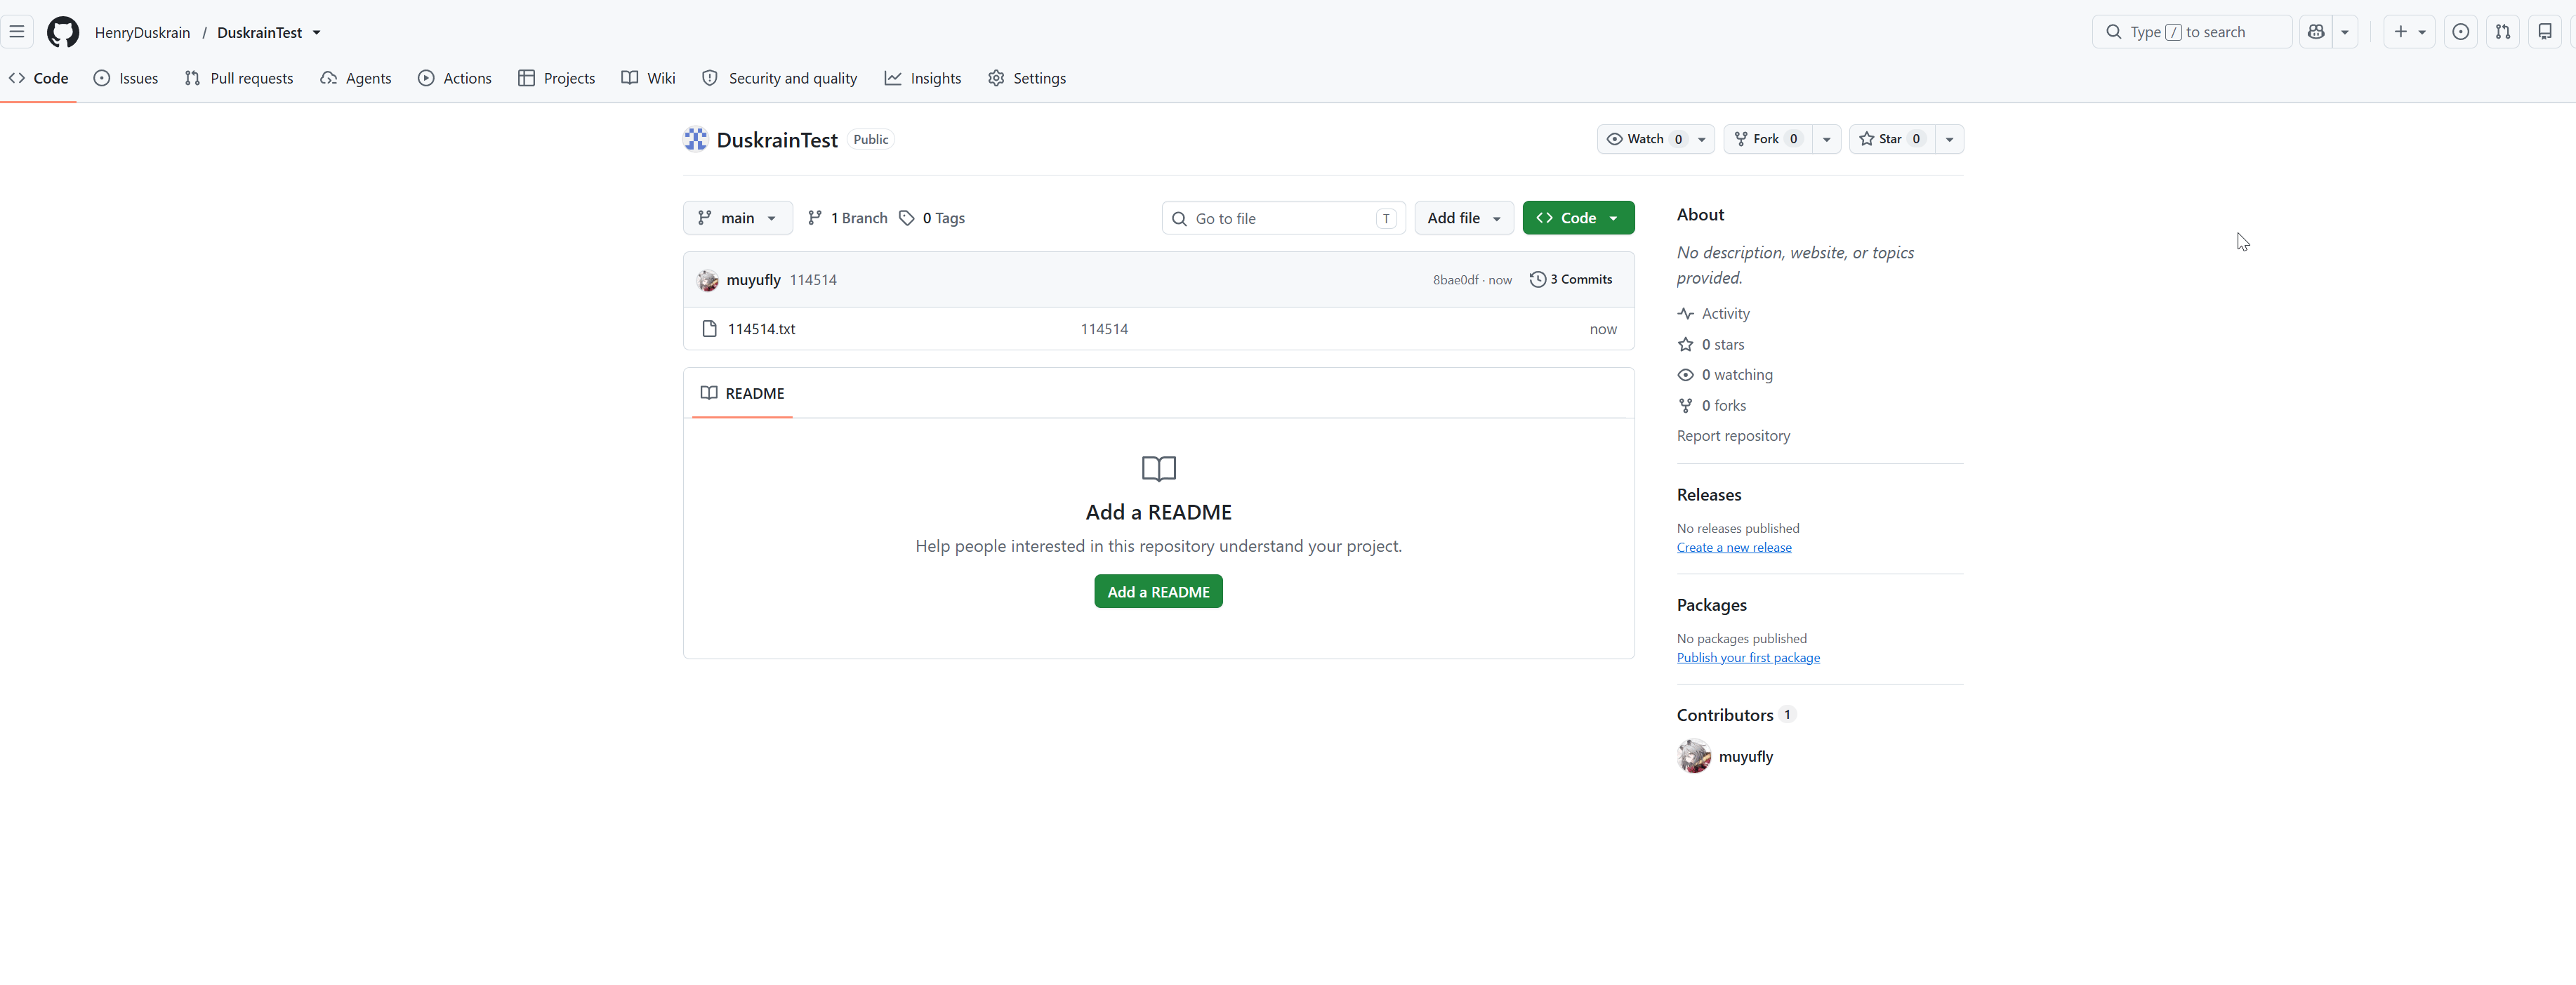View the 3 Commits history

(1571, 280)
